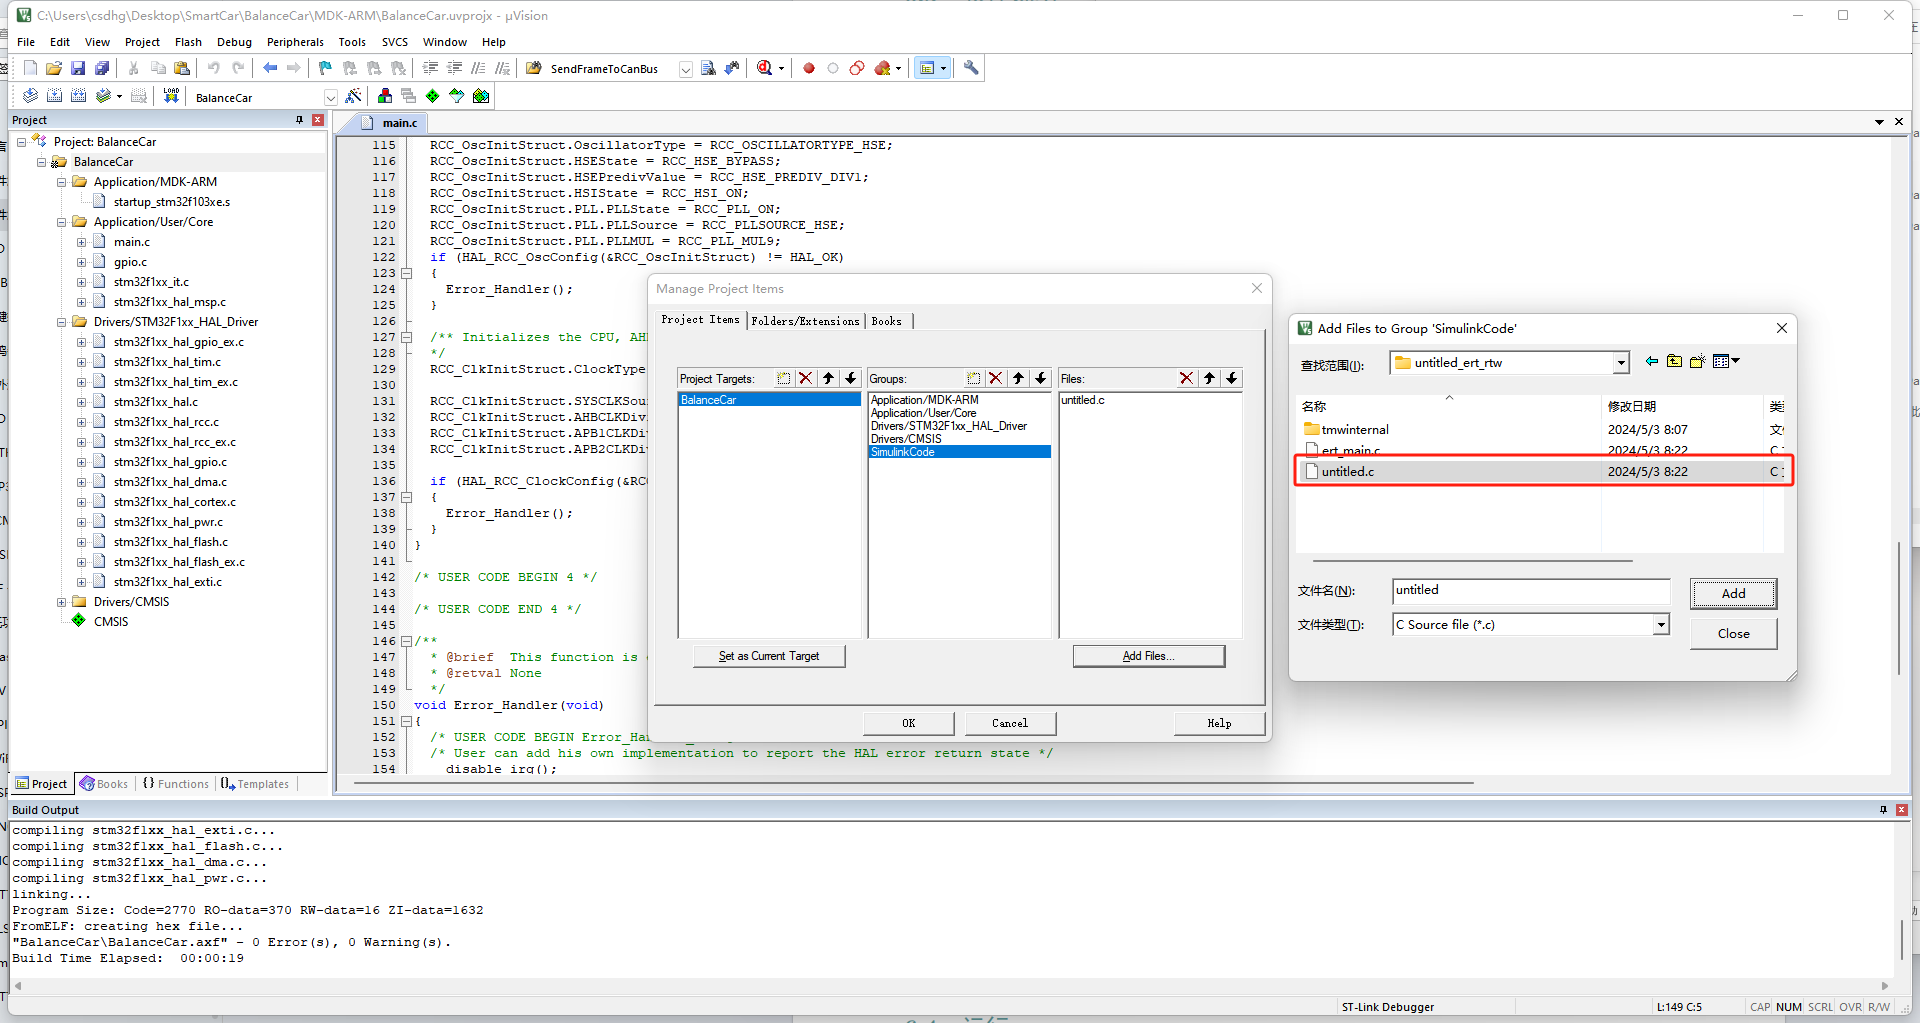Open the C Source file type dropdown
1920x1023 pixels.
(1660, 625)
